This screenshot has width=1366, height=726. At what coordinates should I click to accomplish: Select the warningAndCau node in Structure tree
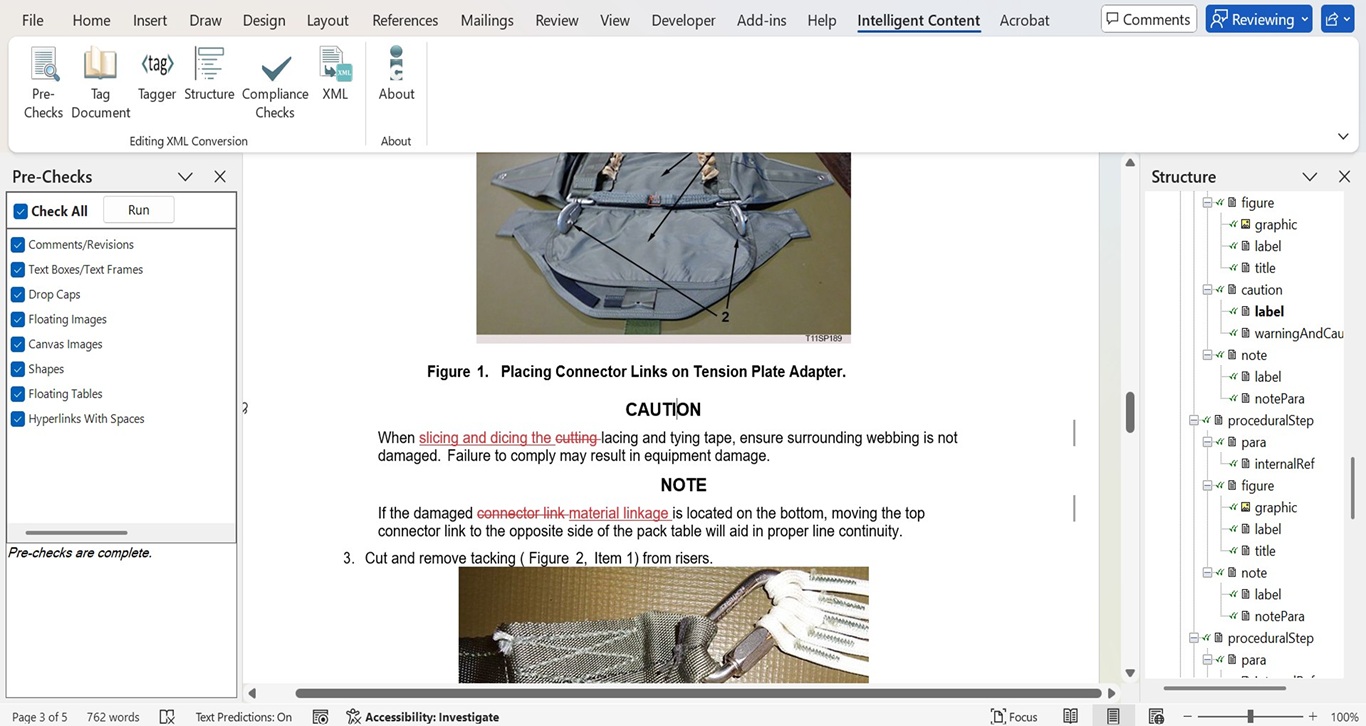click(1298, 333)
